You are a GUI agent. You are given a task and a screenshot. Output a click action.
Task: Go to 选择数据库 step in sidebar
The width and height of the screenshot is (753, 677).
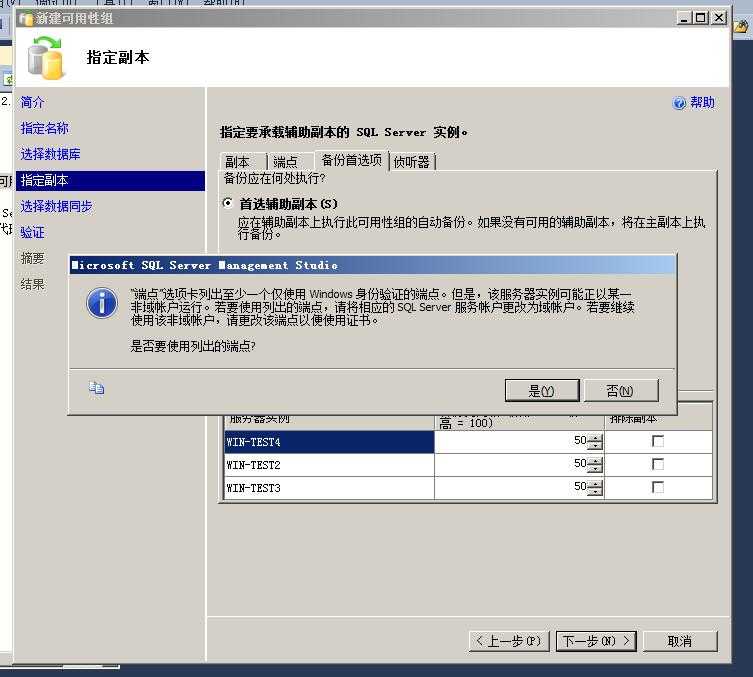point(50,154)
